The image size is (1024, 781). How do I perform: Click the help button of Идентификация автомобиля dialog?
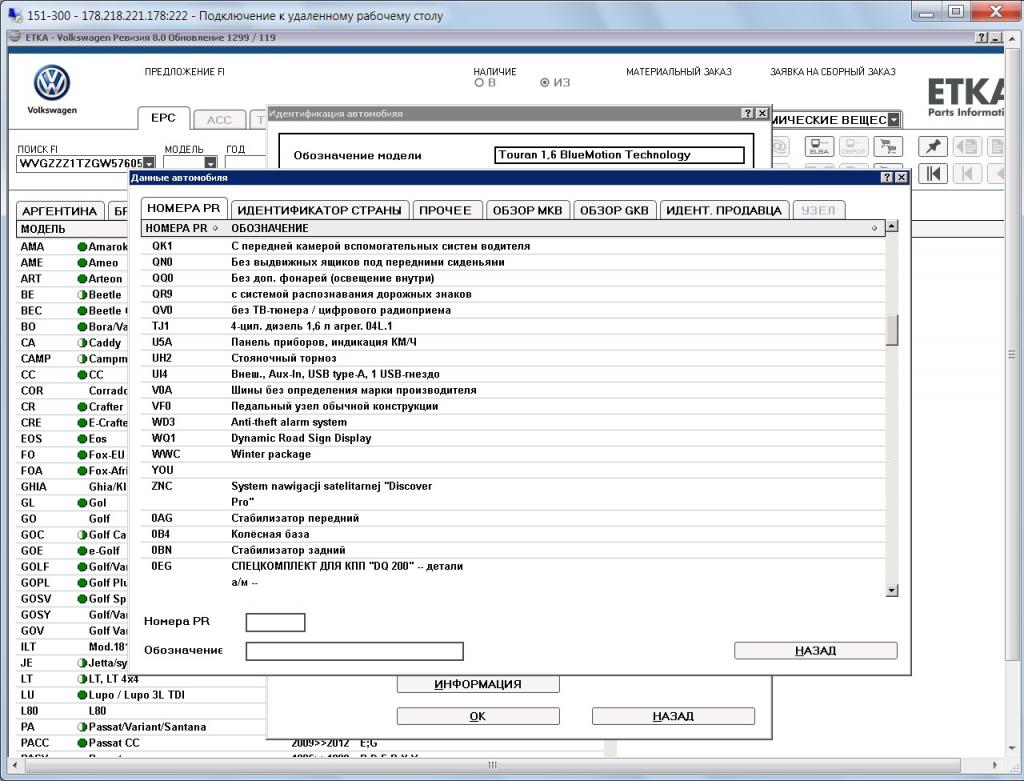[x=748, y=114]
